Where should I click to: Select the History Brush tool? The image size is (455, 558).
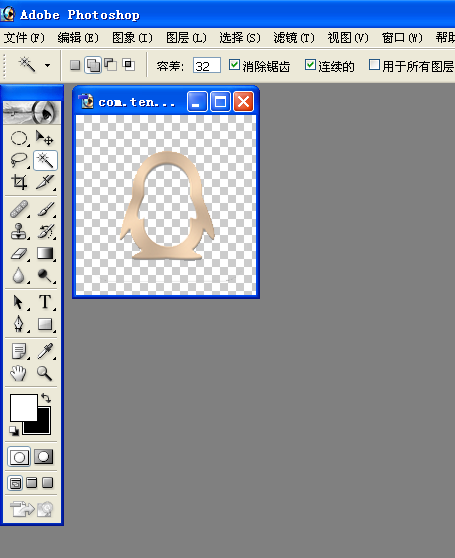(45, 231)
